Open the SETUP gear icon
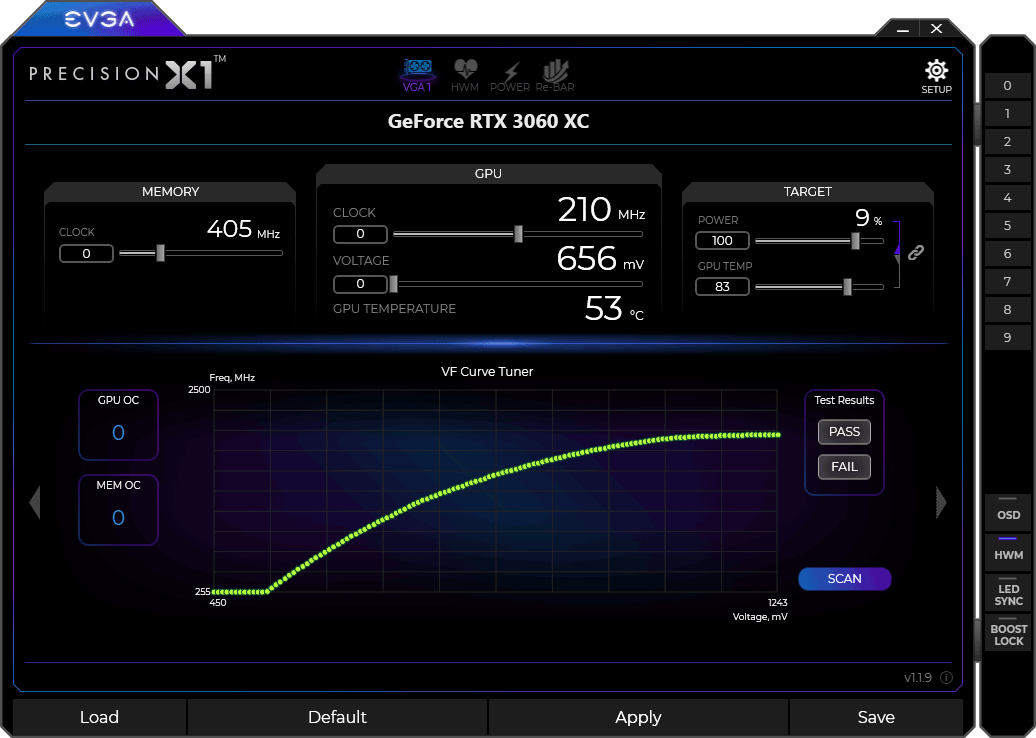The width and height of the screenshot is (1036, 738). pos(936,76)
